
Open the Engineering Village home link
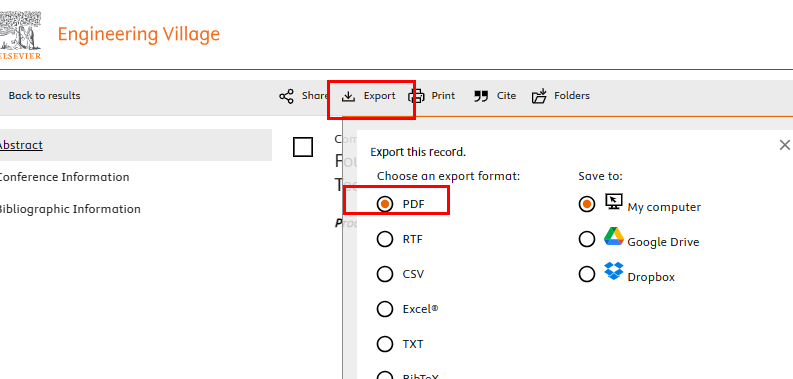[139, 34]
